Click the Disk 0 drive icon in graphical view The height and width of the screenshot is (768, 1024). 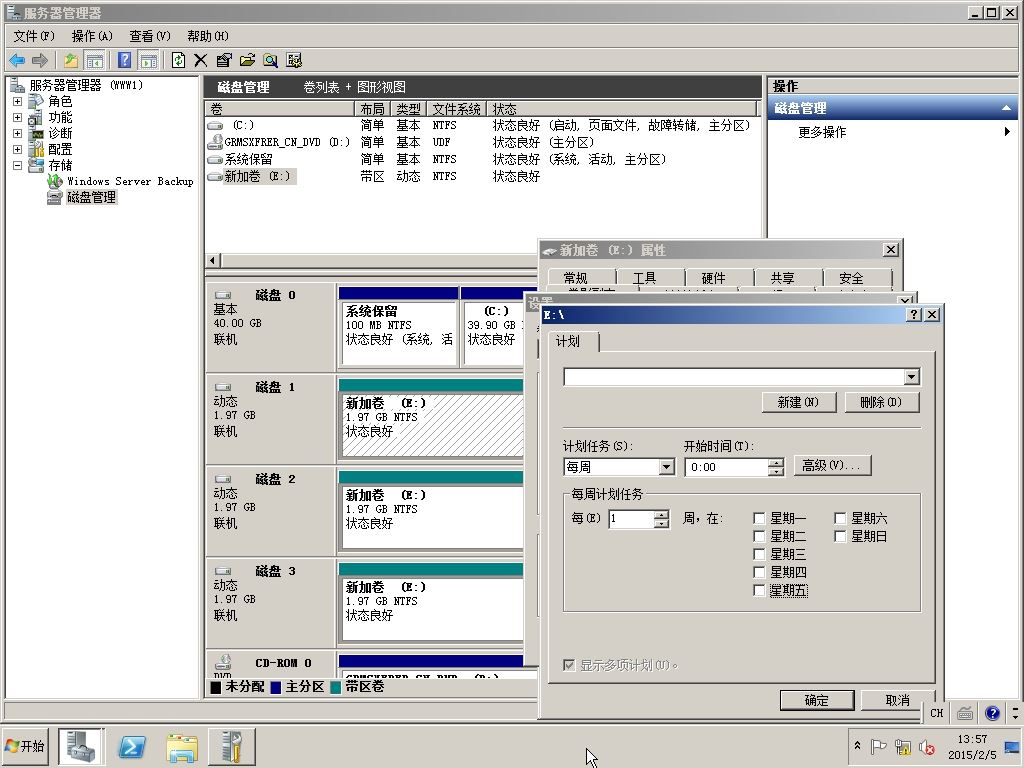click(x=223, y=295)
